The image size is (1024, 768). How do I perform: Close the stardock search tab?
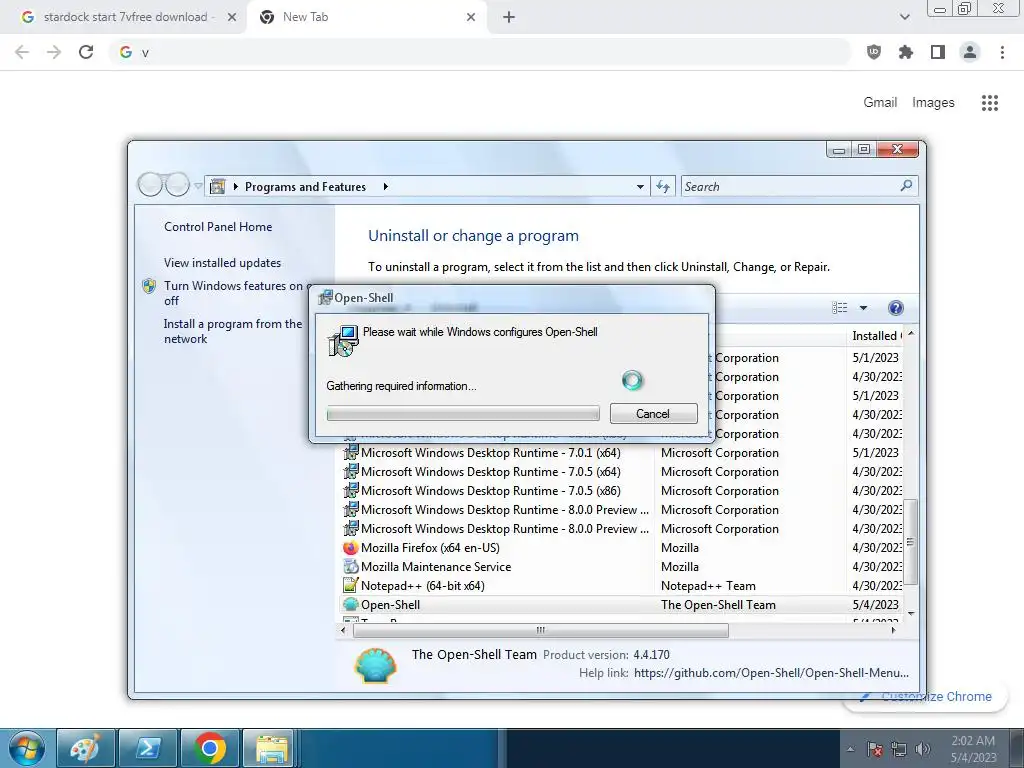pos(232,17)
